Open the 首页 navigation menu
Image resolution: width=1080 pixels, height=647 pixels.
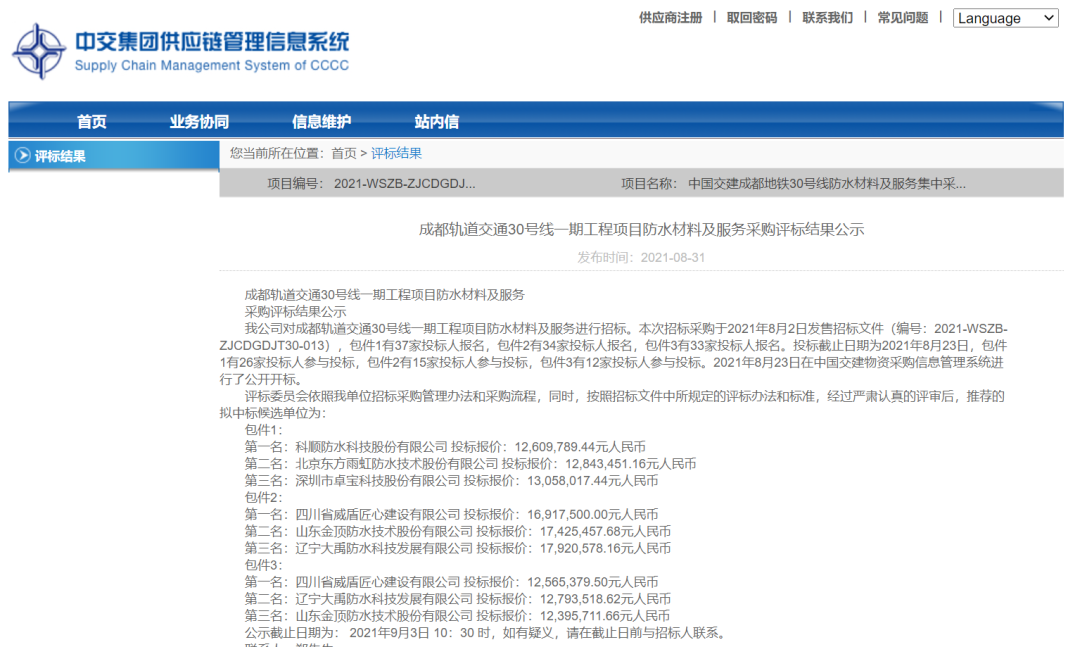[x=92, y=122]
